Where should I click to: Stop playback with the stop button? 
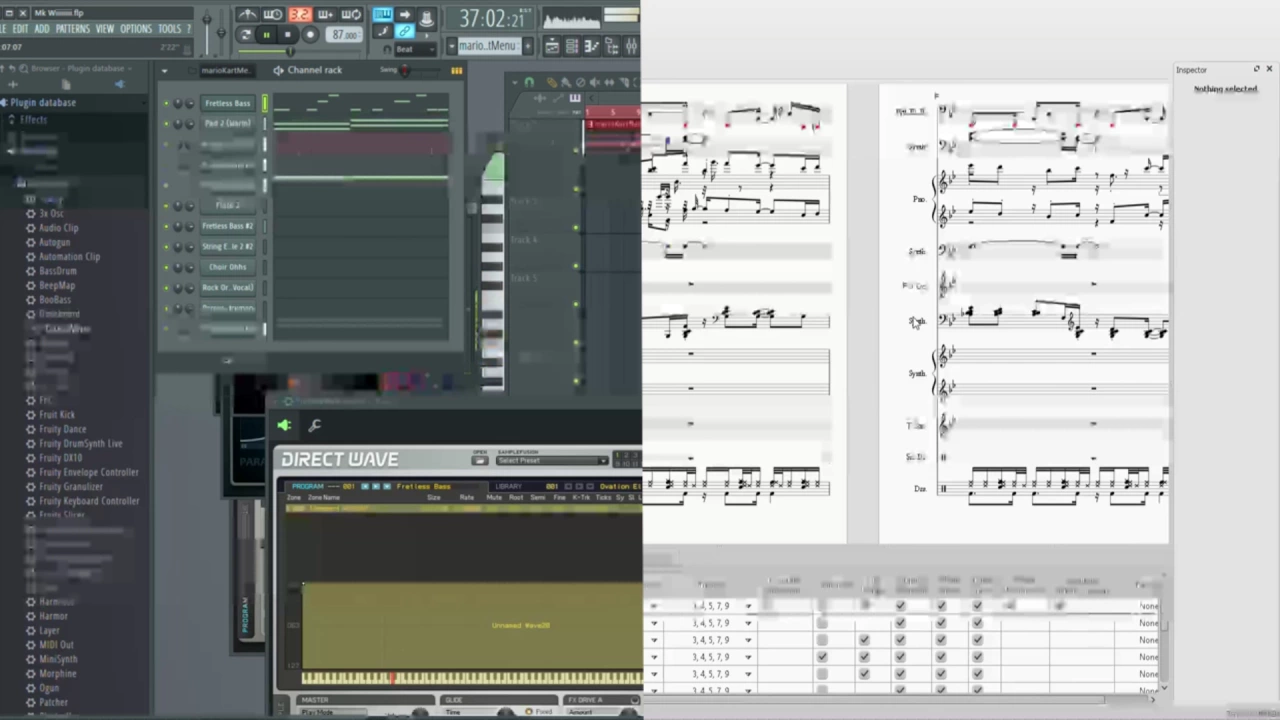287,35
